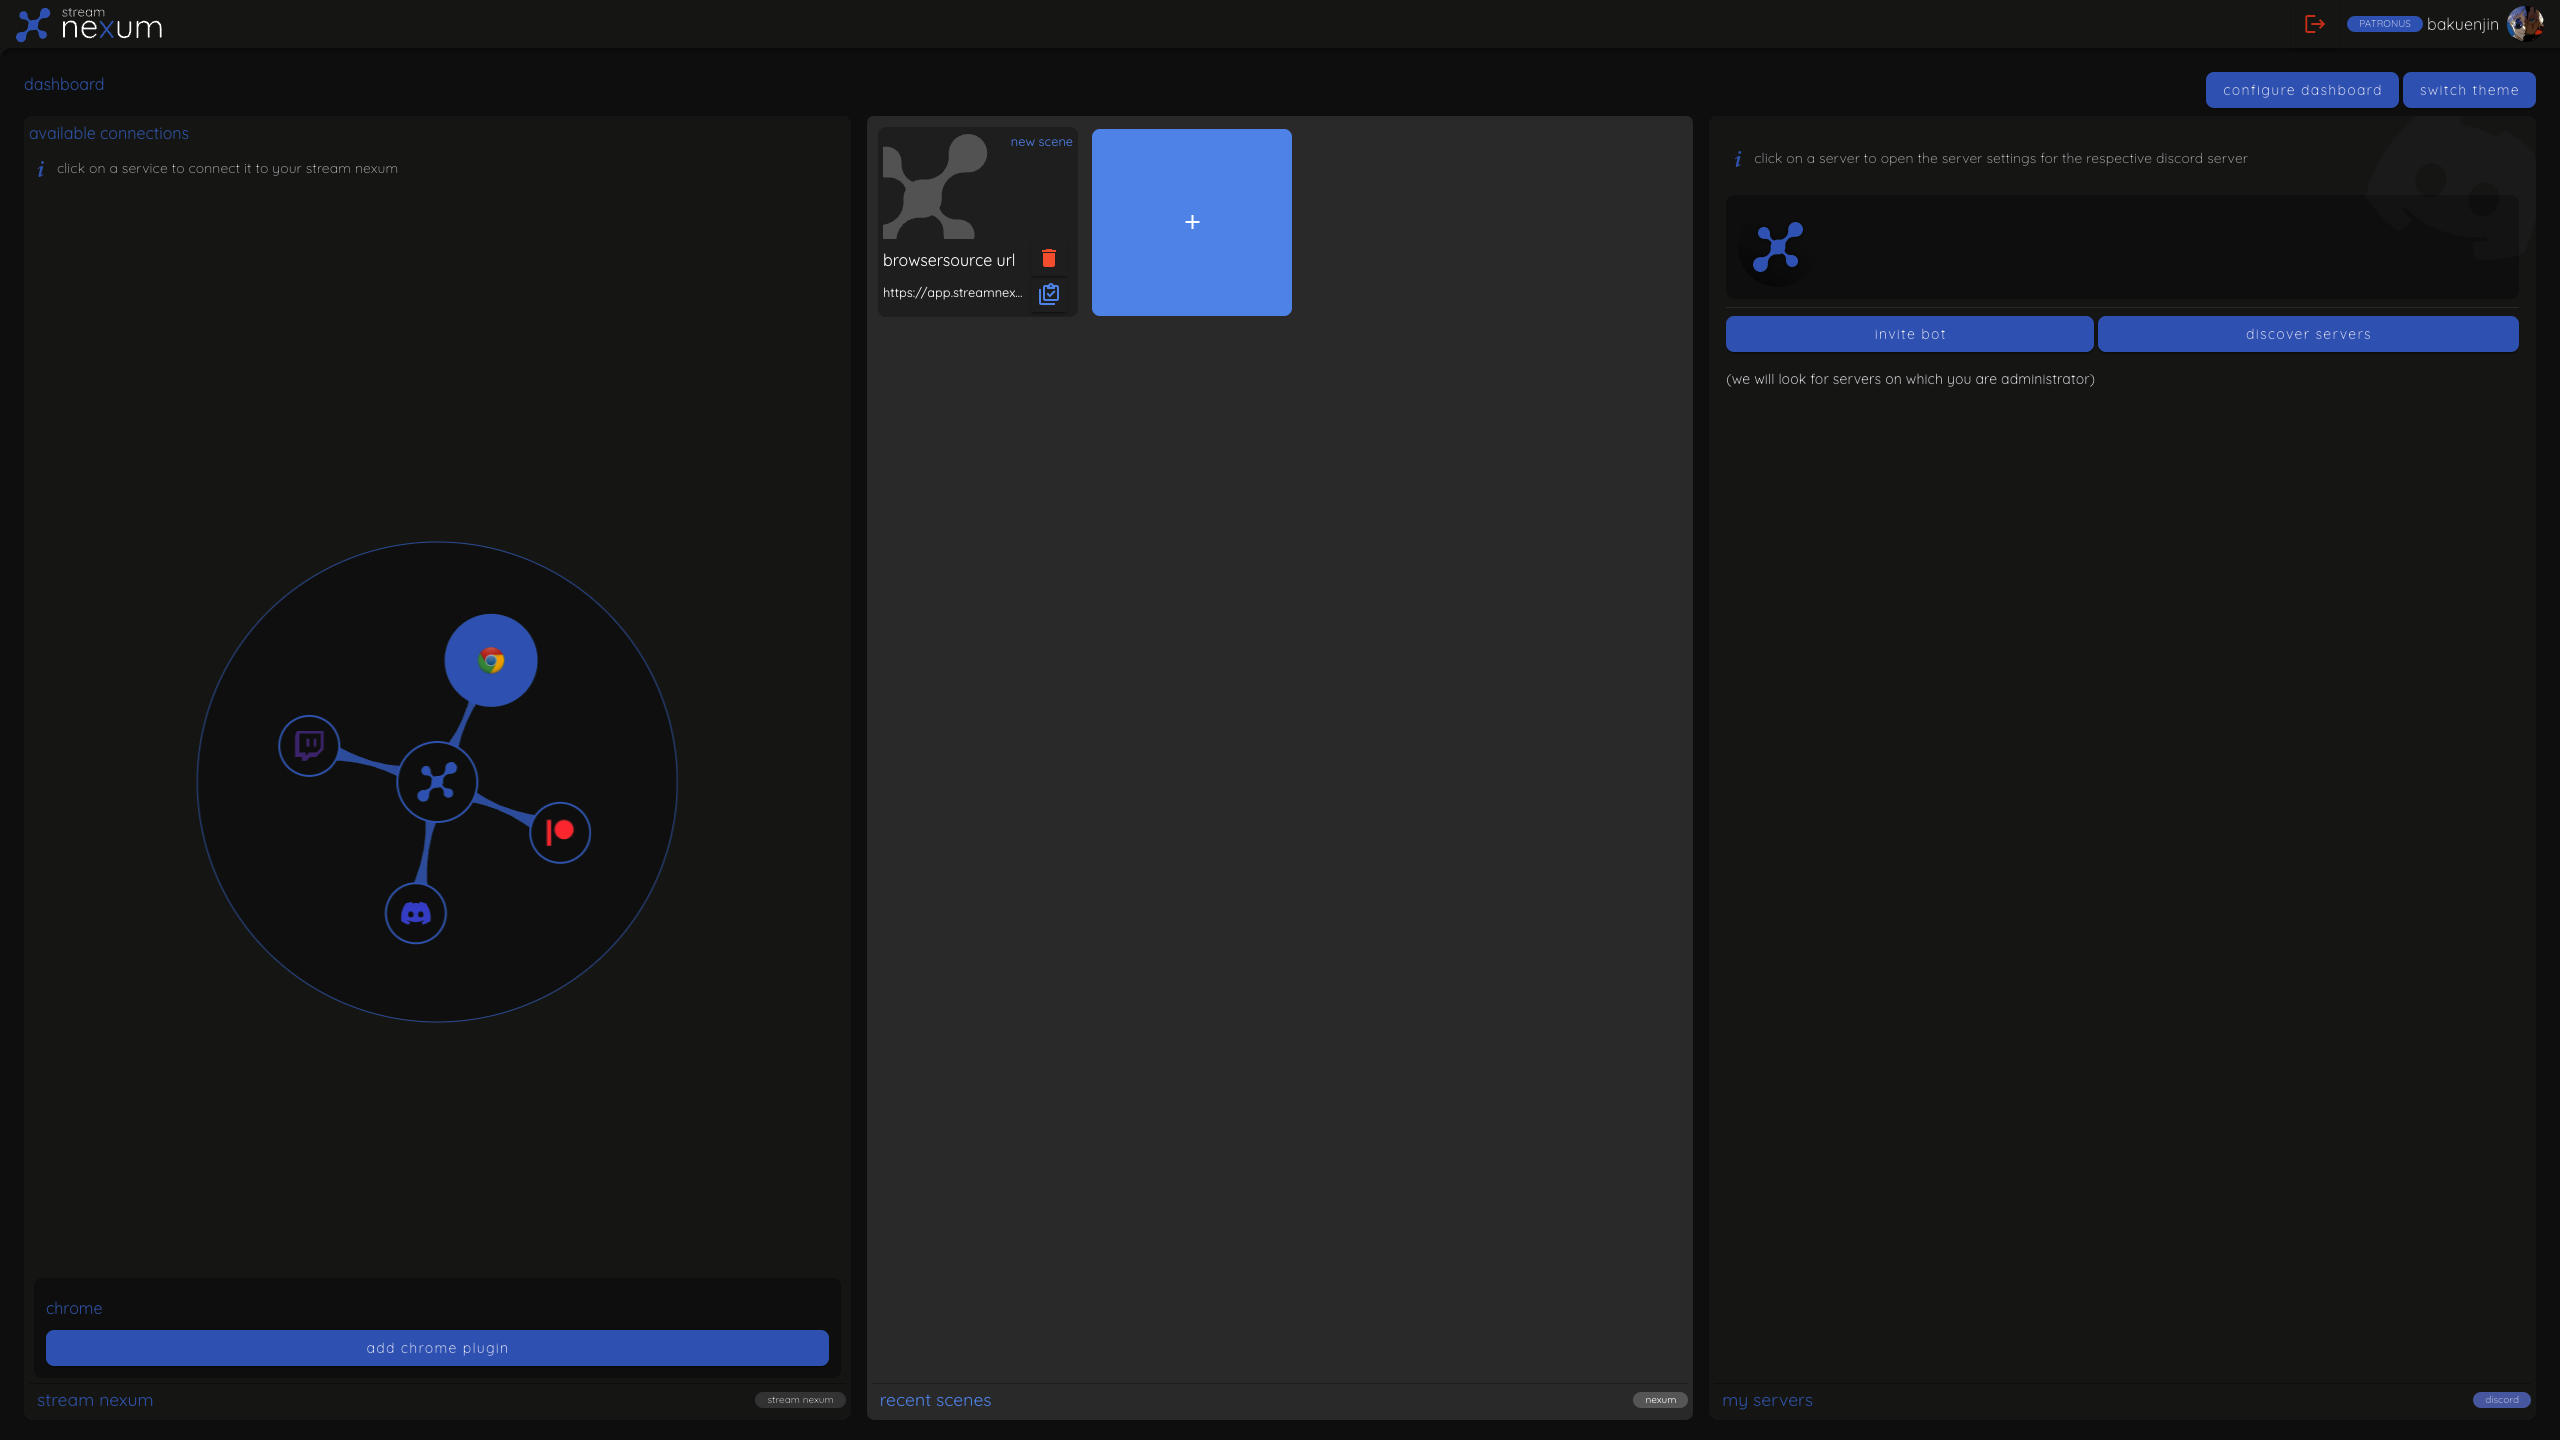The image size is (2560, 1440).
Task: Click the discover servers button
Action: 2307,334
